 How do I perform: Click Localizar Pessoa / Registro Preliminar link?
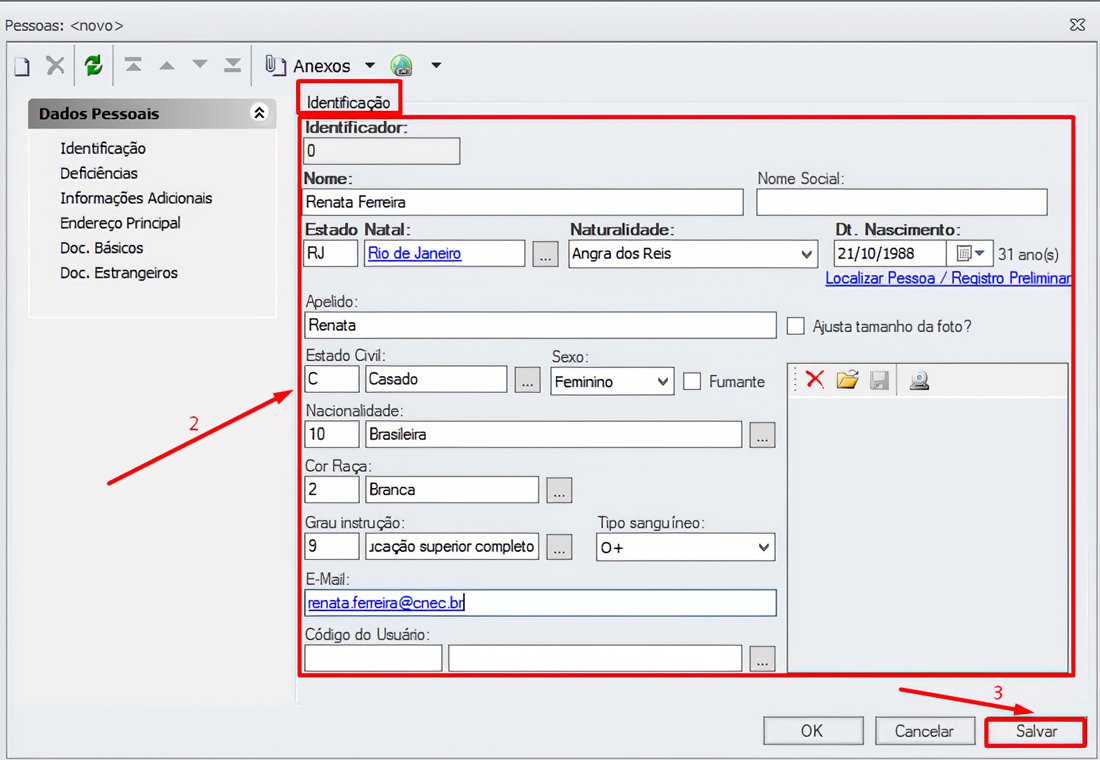point(947,279)
